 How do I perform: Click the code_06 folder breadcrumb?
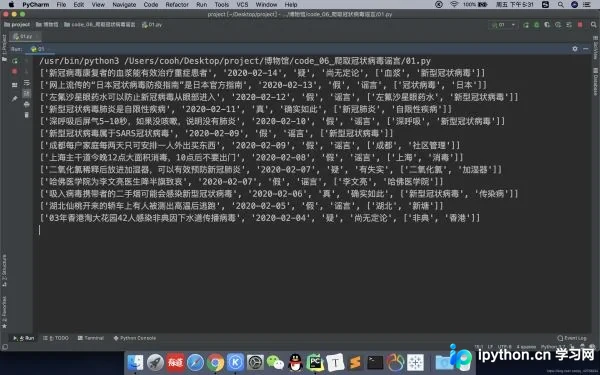click(100, 24)
